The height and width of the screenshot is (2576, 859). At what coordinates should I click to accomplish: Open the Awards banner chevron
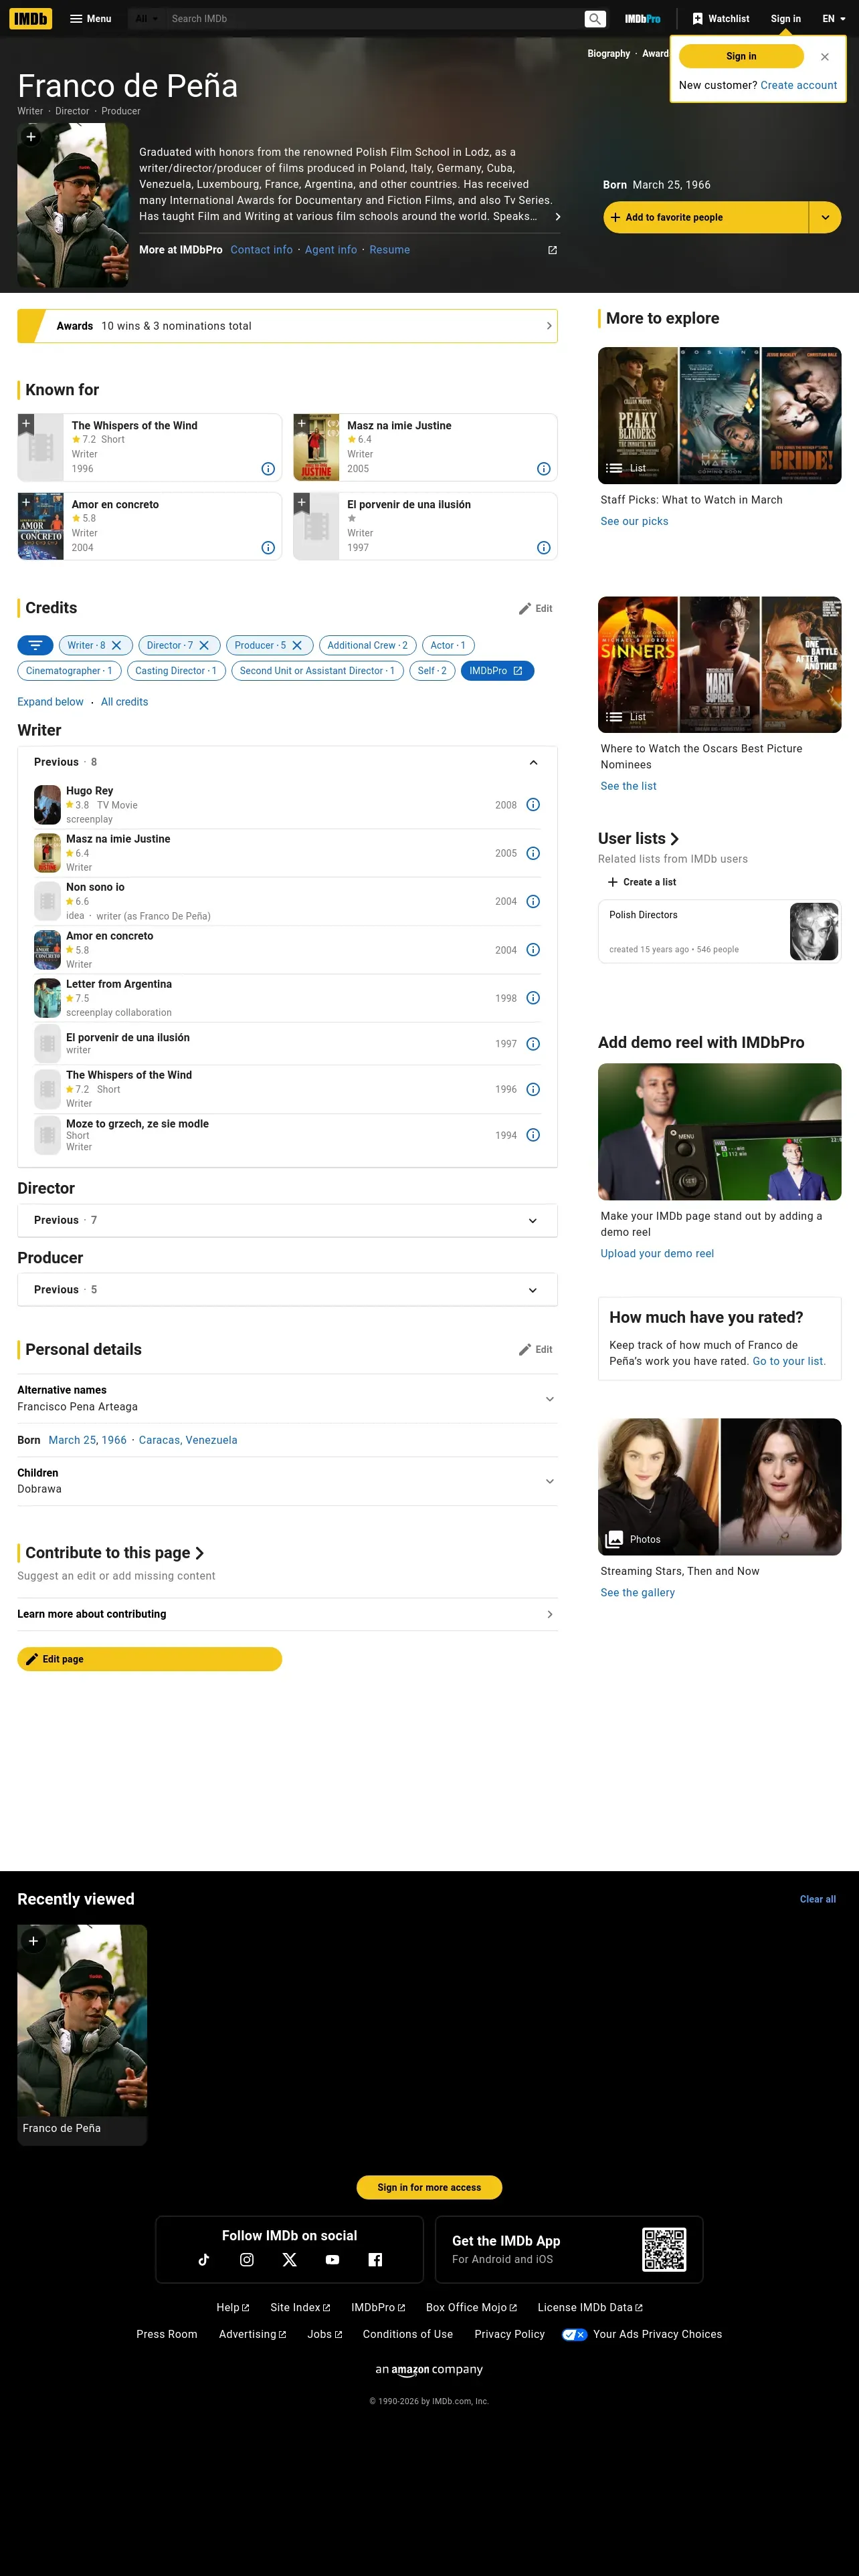549,326
